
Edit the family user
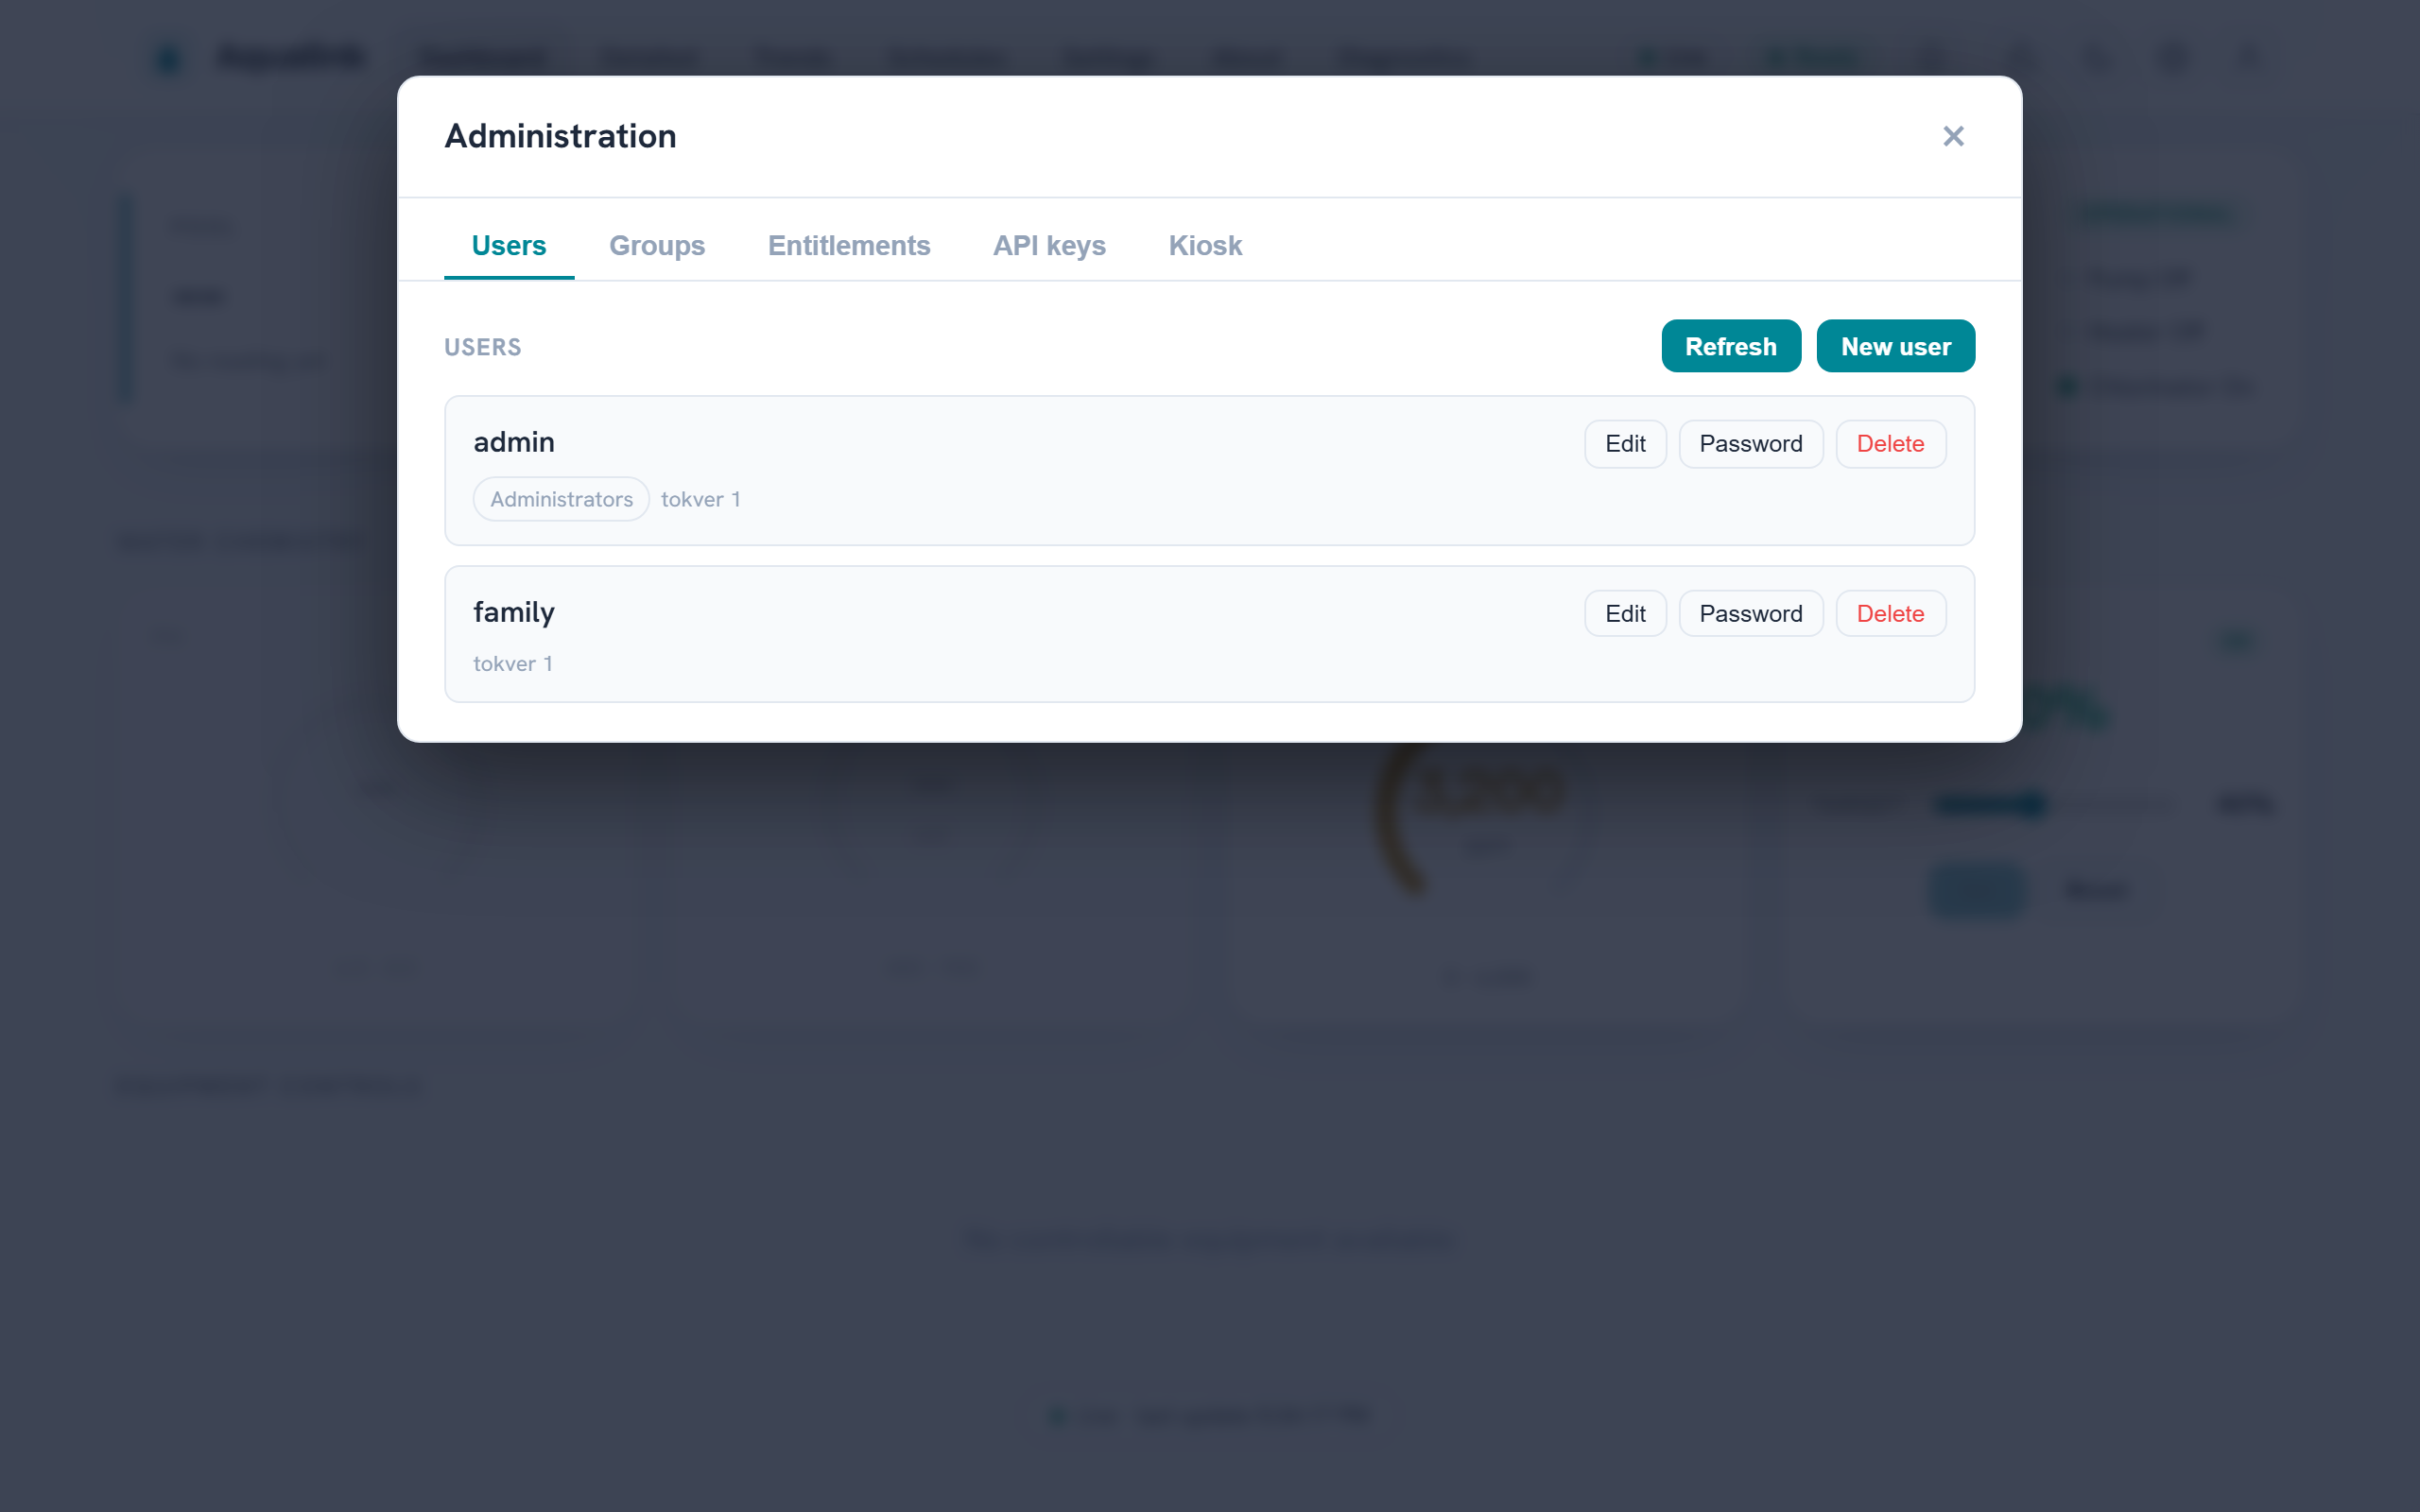(x=1625, y=614)
